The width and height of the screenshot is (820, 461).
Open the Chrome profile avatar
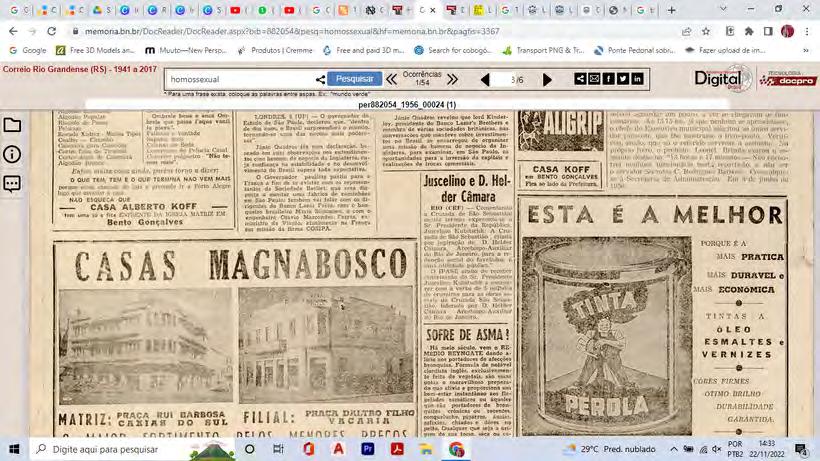pos(787,31)
